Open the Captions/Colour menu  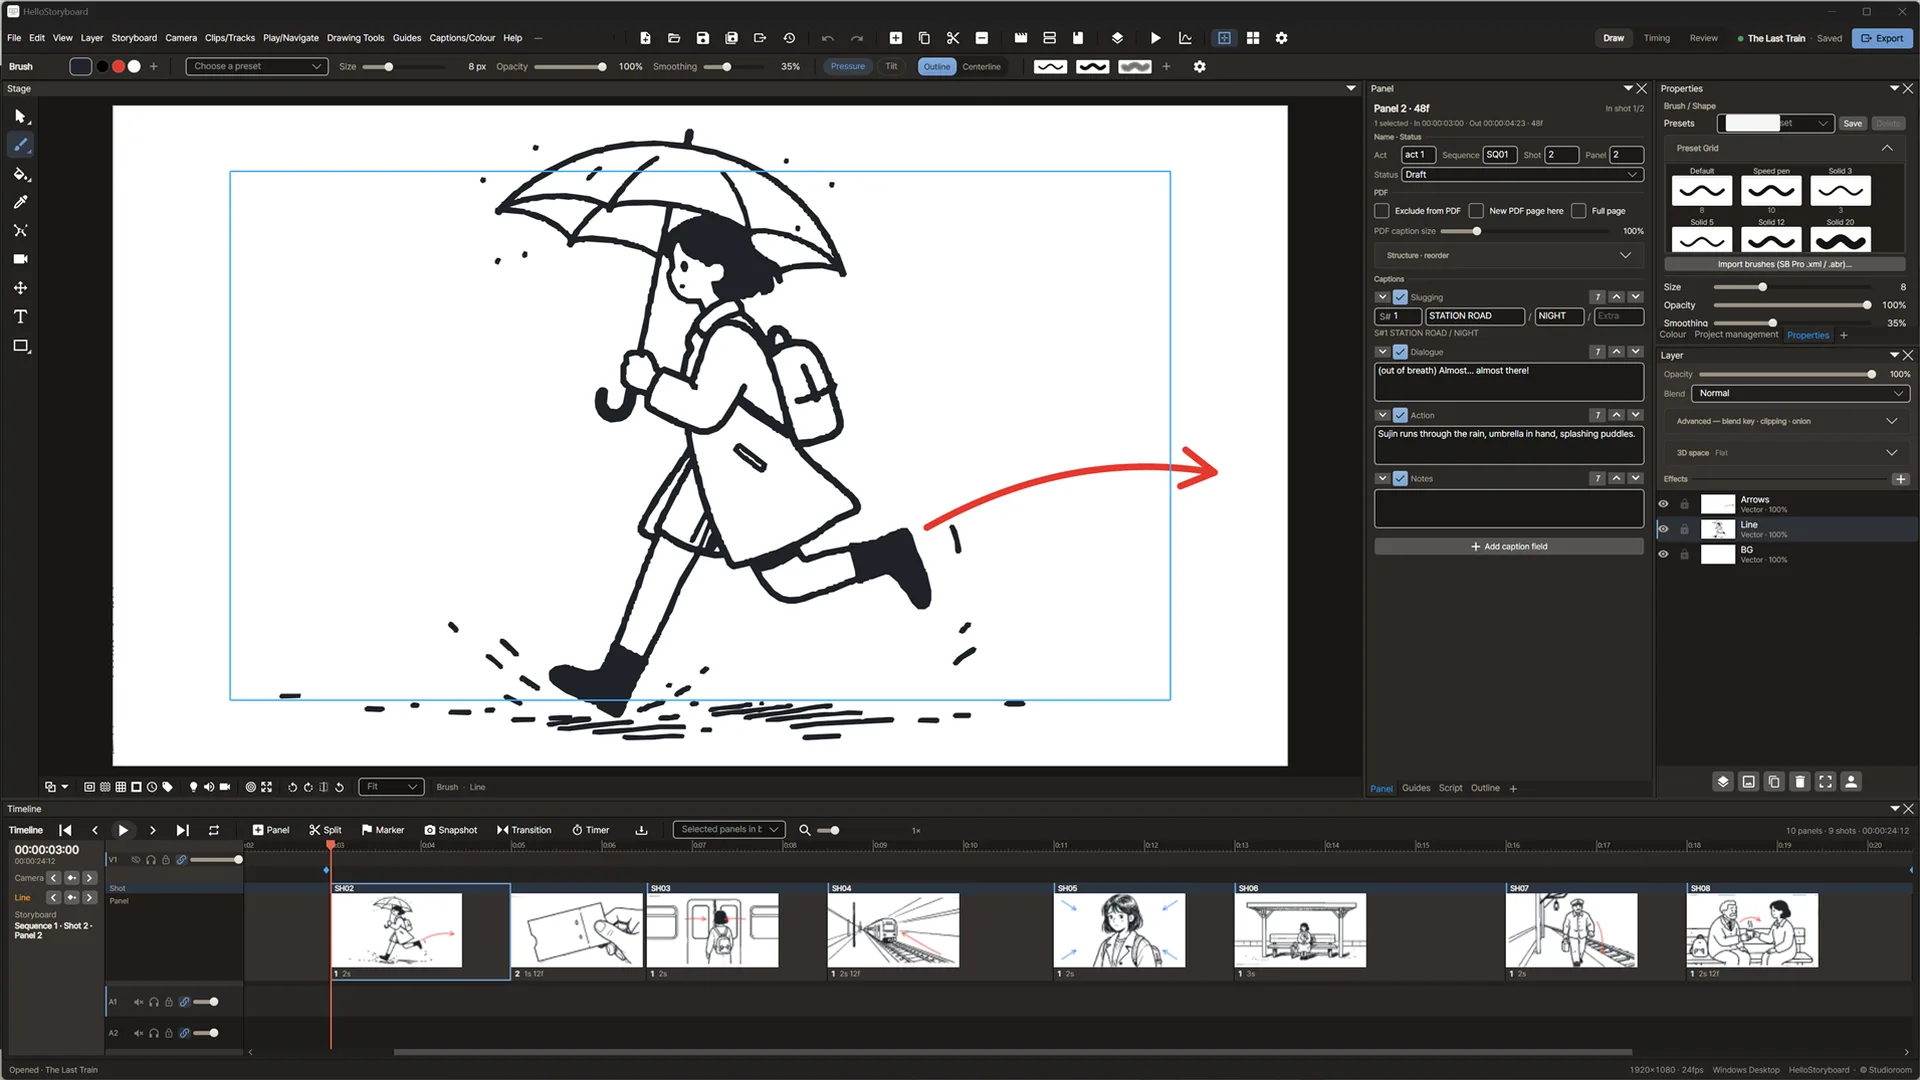(462, 38)
